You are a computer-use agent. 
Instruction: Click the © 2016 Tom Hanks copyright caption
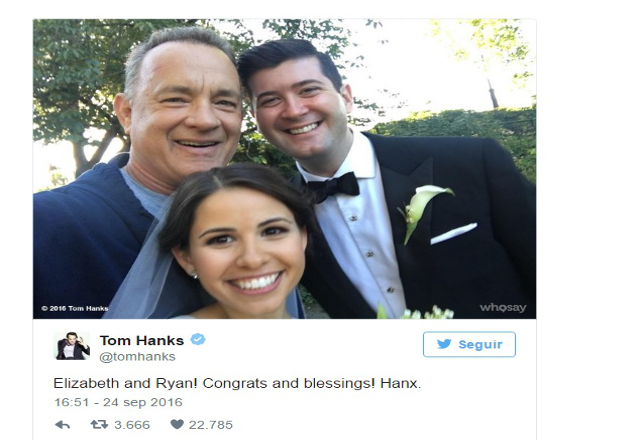[75, 308]
